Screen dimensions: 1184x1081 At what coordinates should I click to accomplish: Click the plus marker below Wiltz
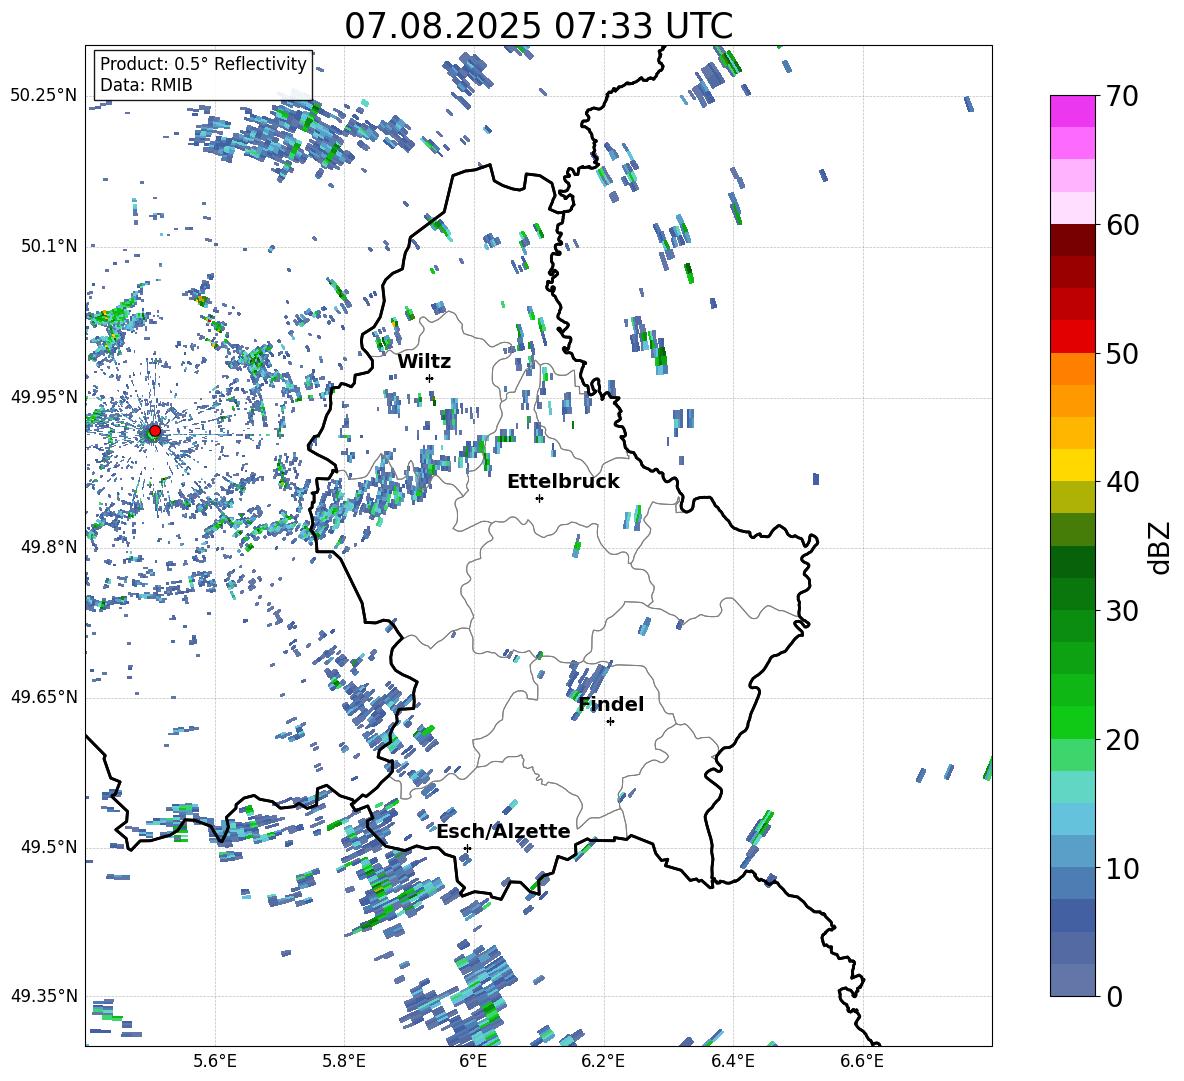point(430,378)
